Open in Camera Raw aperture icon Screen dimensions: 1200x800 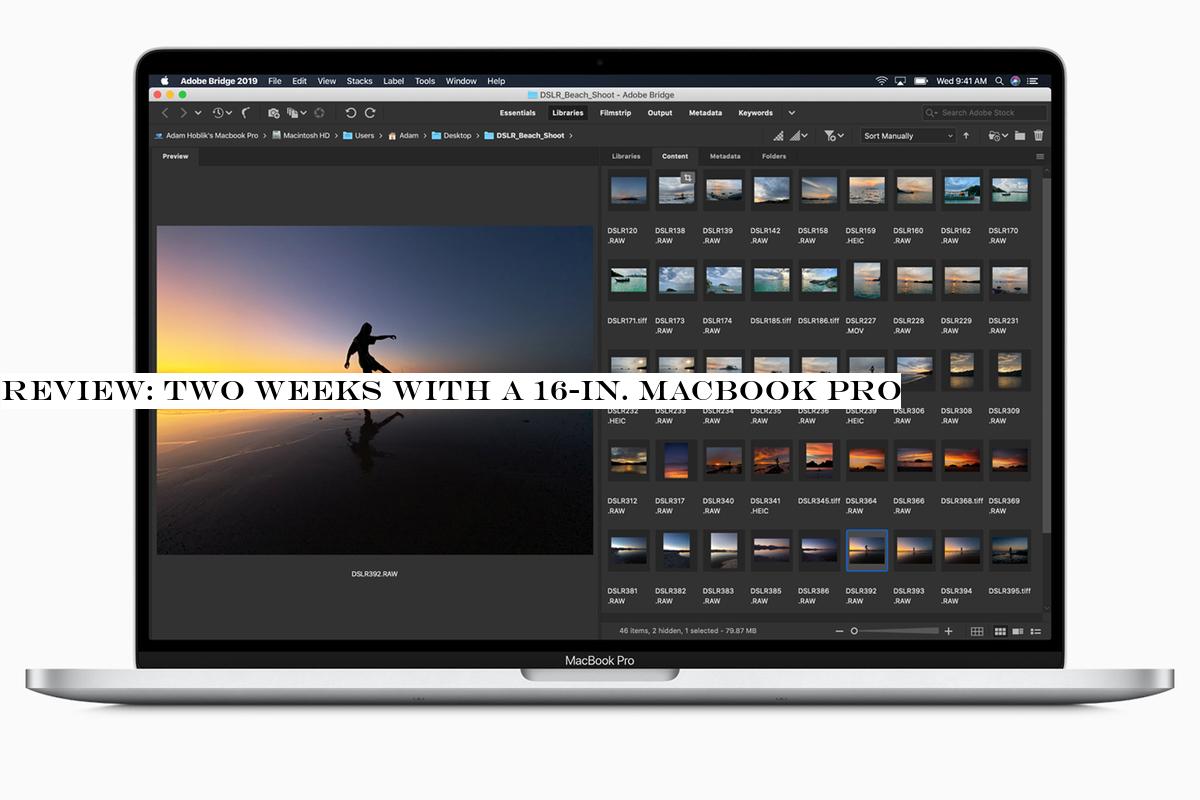[319, 113]
